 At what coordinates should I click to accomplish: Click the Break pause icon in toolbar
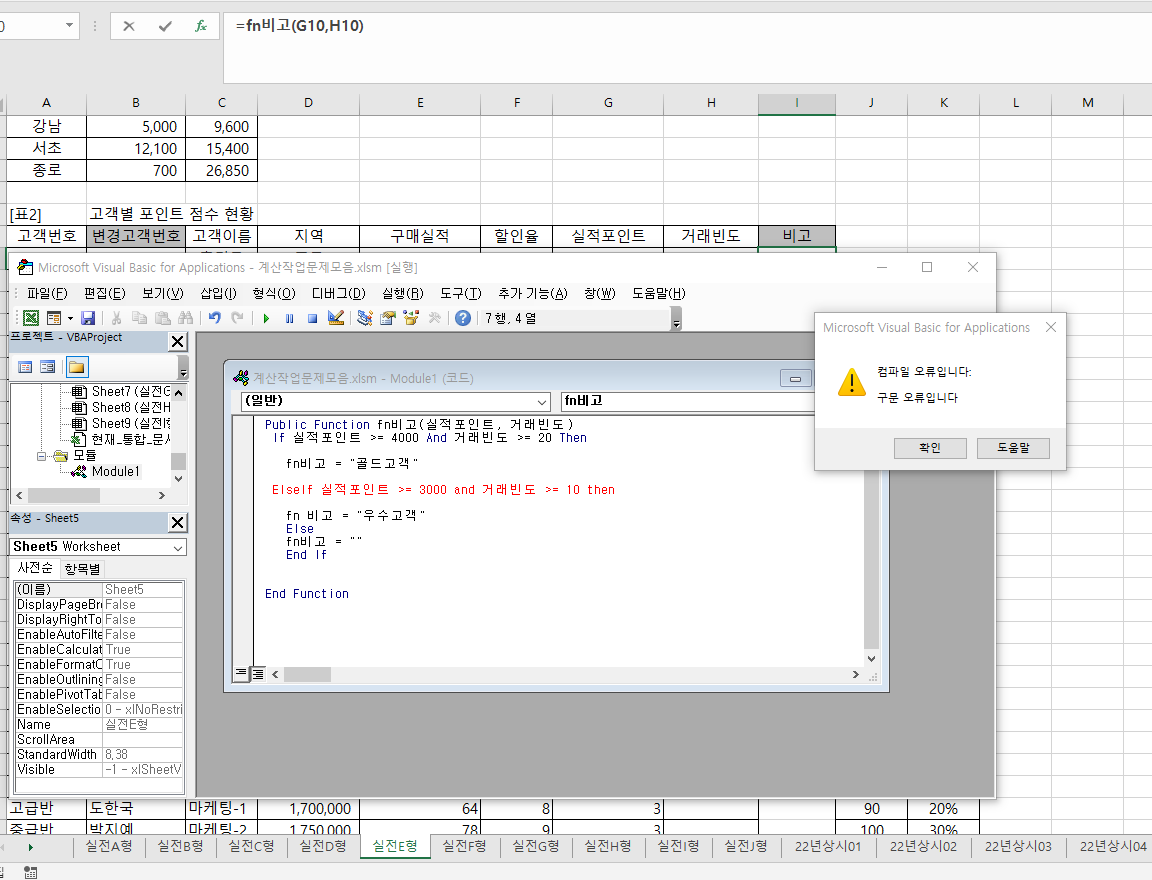click(289, 318)
